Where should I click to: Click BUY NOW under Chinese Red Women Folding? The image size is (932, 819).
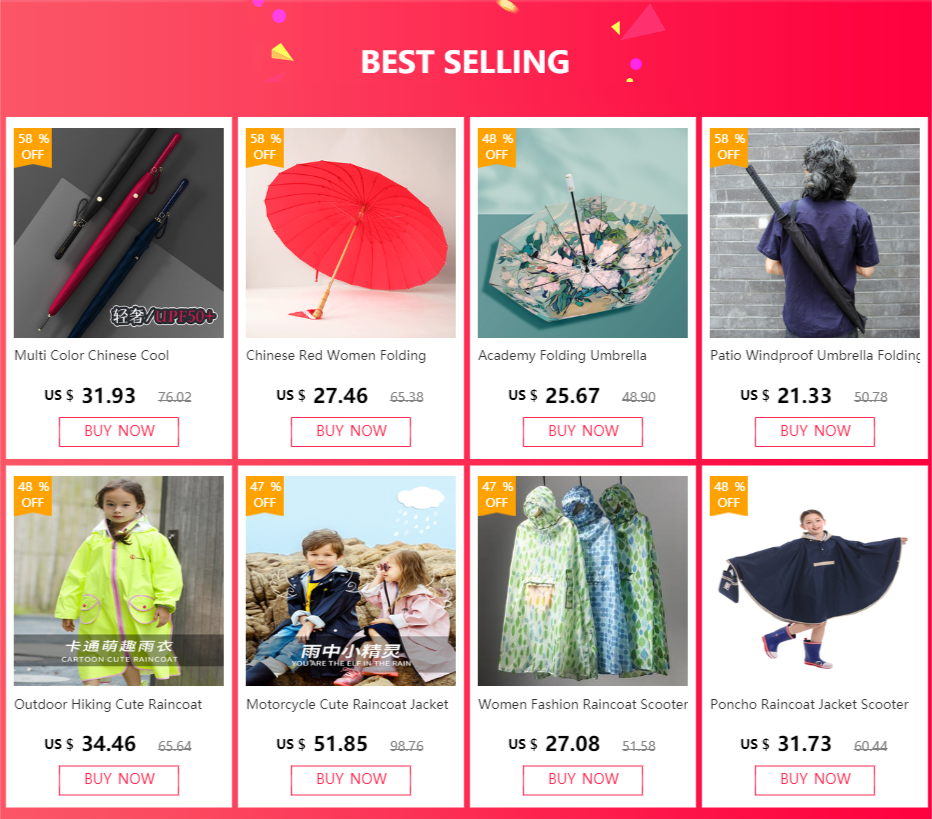(351, 431)
